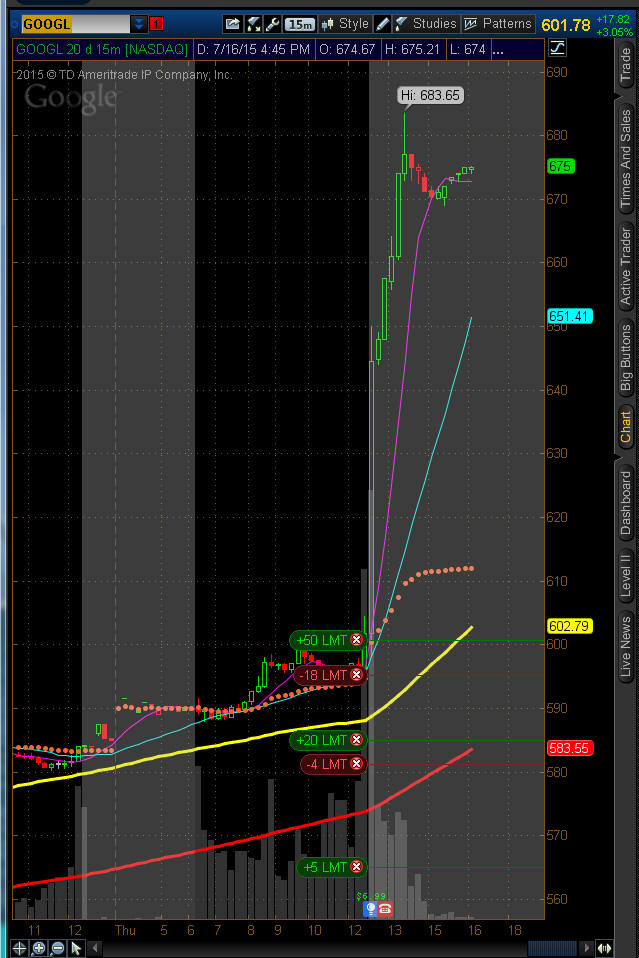Image resolution: width=639 pixels, height=958 pixels.
Task: Click the autoscale expand icon bottom right
Action: 604,948
